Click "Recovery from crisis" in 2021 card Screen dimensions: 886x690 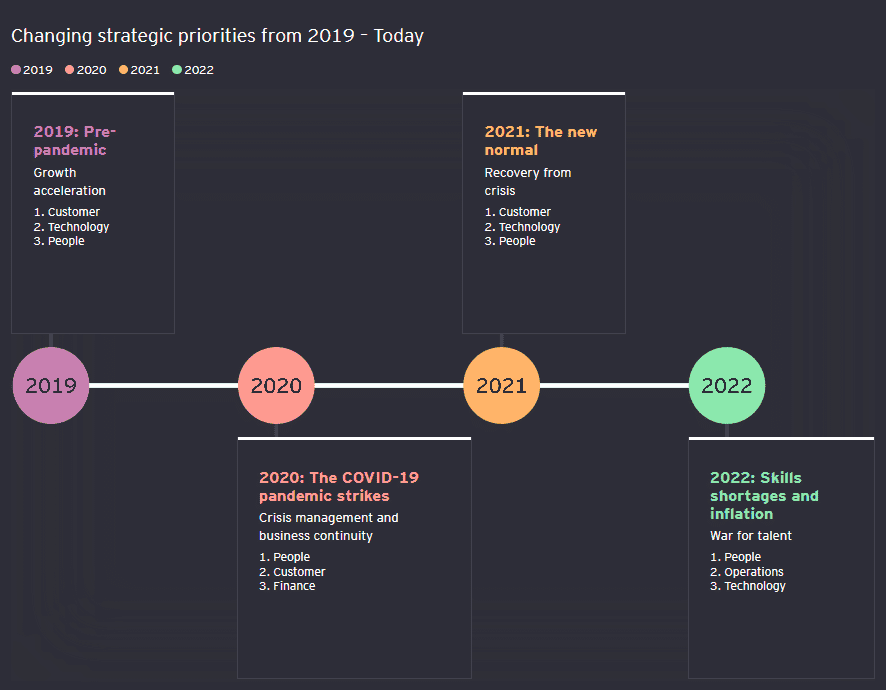[527, 181]
